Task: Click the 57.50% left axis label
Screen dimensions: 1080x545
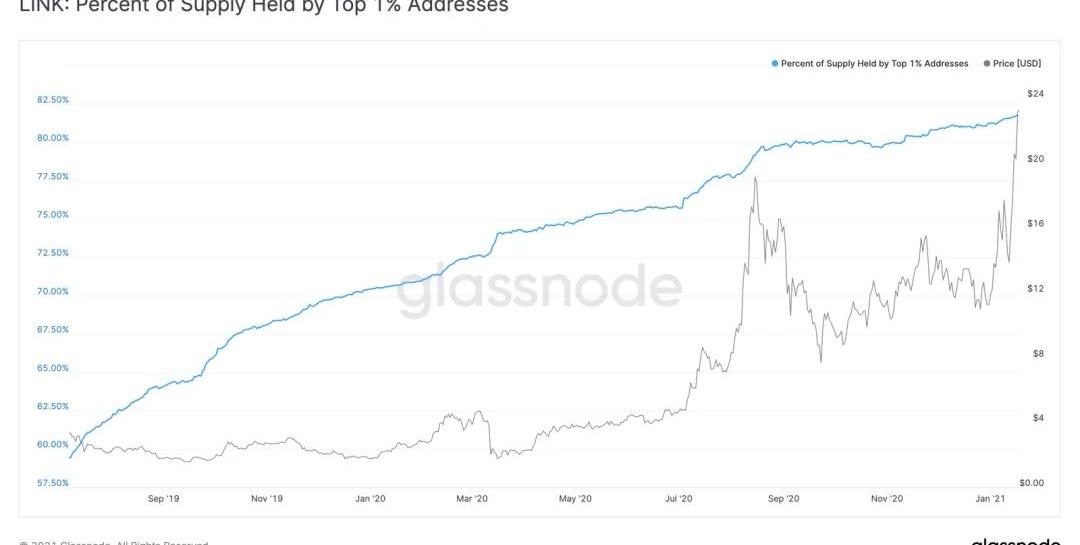Action: click(x=53, y=483)
